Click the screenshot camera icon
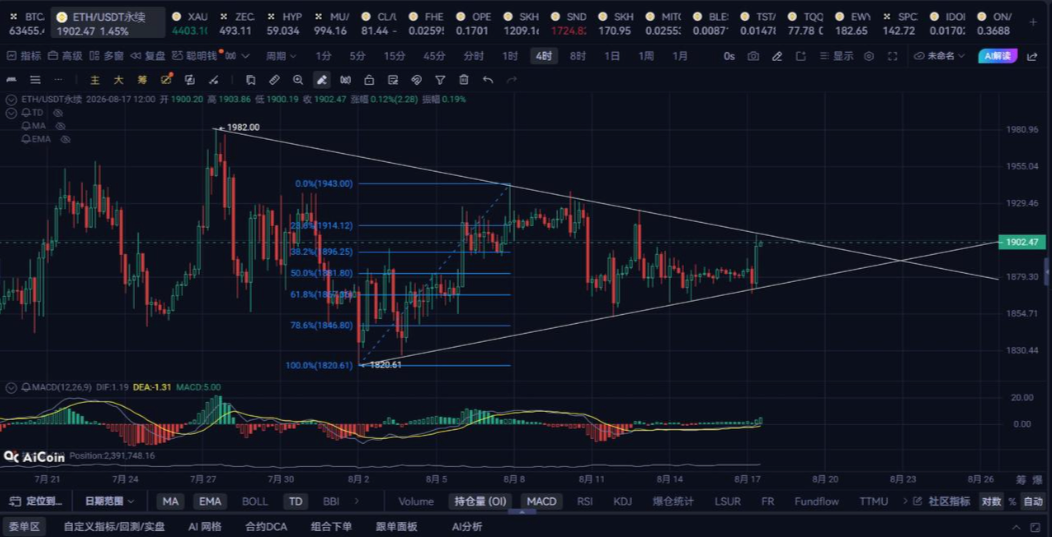 [x=753, y=56]
